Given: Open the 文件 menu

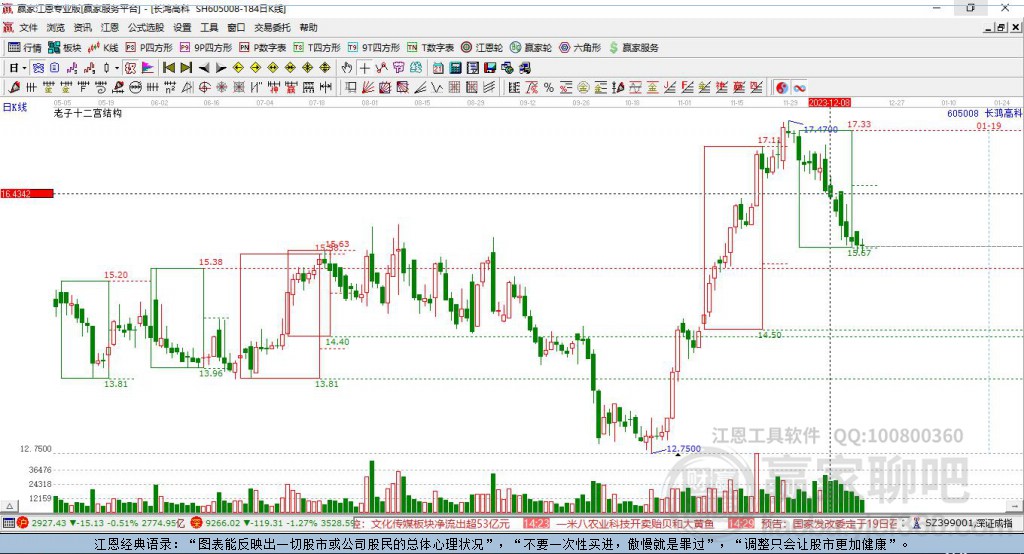Looking at the screenshot, I should (x=28, y=27).
